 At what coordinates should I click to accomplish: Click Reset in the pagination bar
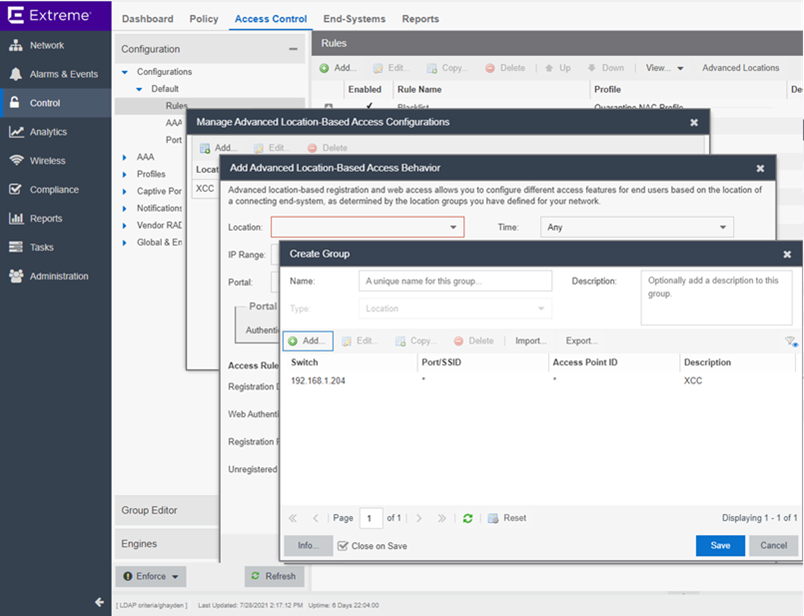click(507, 518)
